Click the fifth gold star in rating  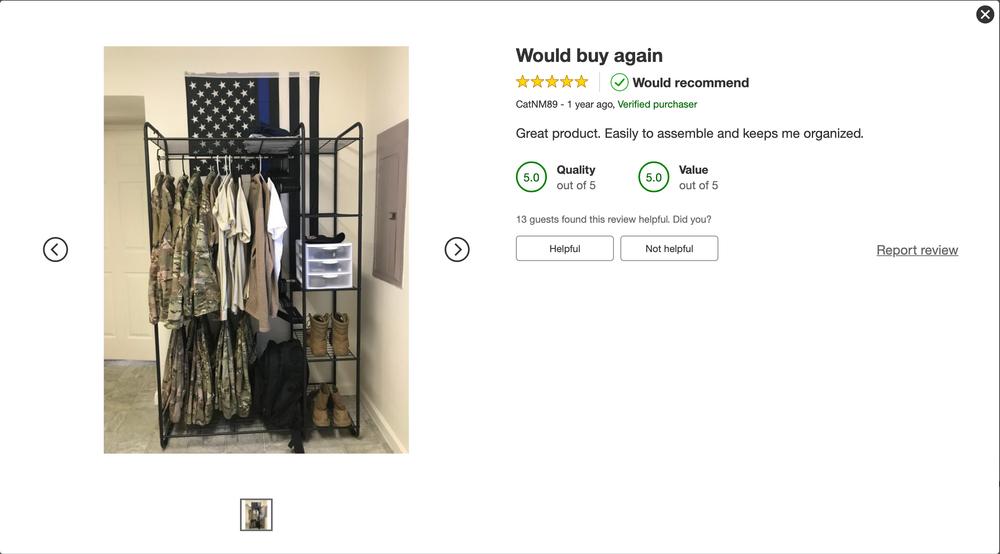point(582,82)
